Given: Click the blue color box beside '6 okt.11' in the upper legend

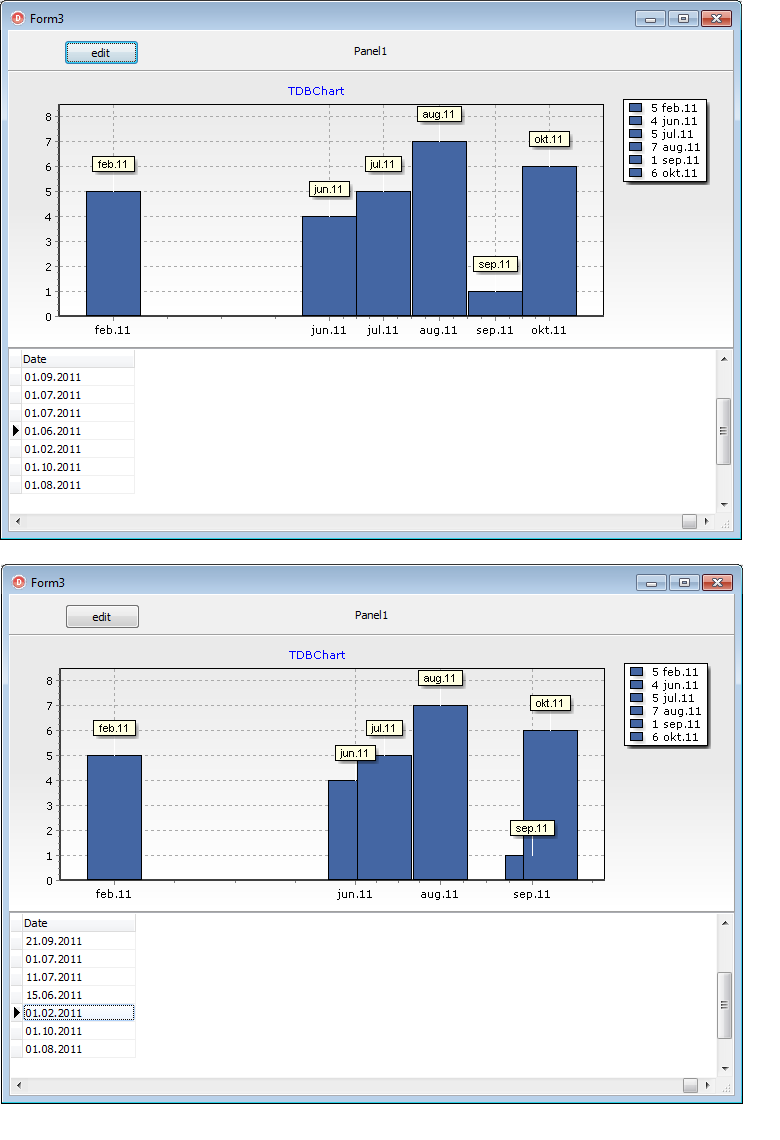Looking at the screenshot, I should [635, 173].
